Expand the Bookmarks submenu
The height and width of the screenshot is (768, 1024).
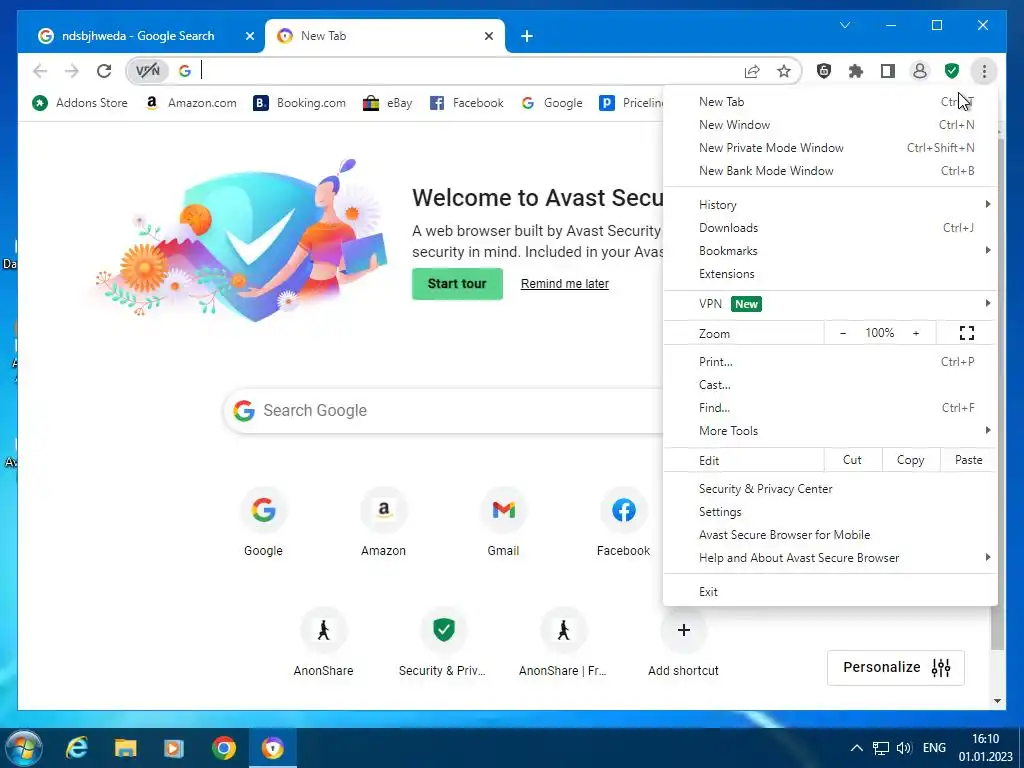click(x=830, y=251)
